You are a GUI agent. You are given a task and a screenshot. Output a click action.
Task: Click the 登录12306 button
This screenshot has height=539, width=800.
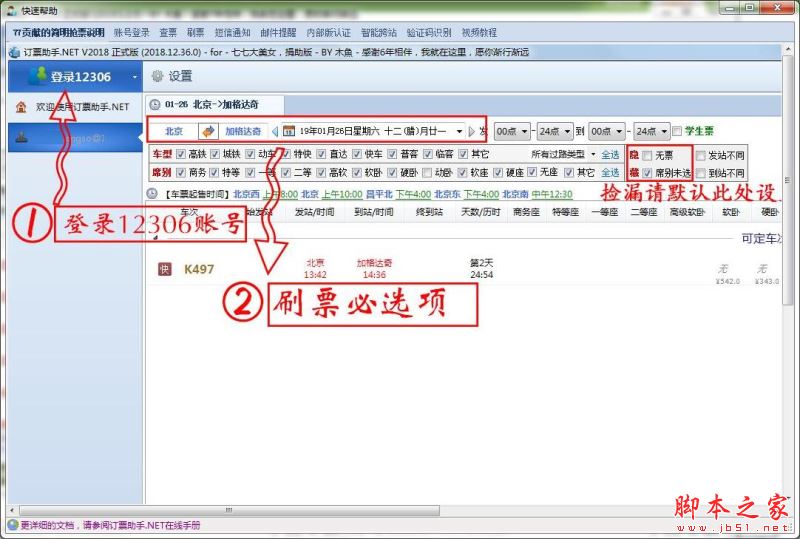[75, 77]
